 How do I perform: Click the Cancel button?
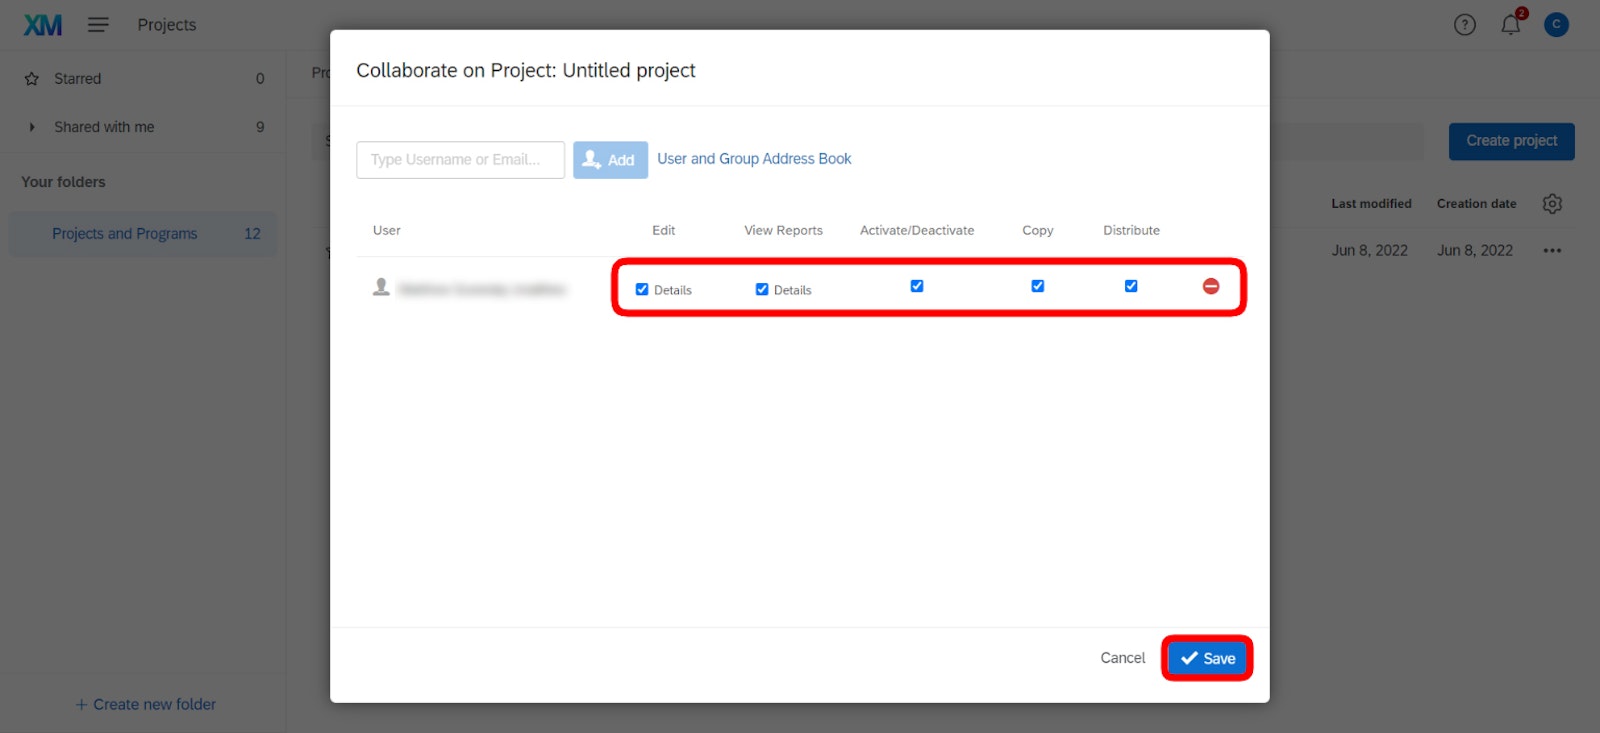(1122, 658)
